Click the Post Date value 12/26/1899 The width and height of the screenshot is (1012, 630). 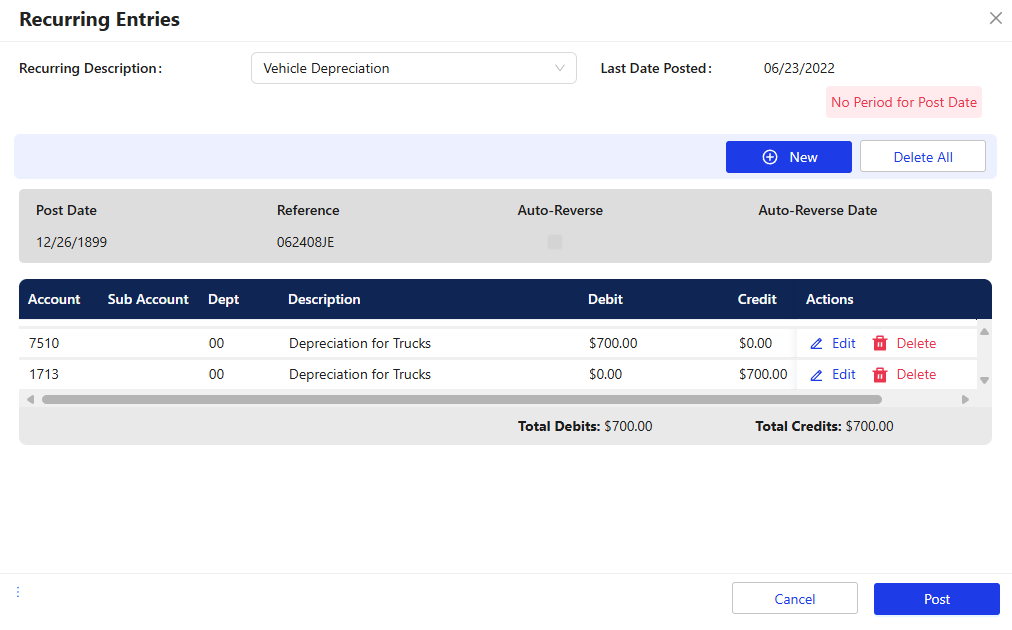coord(72,242)
